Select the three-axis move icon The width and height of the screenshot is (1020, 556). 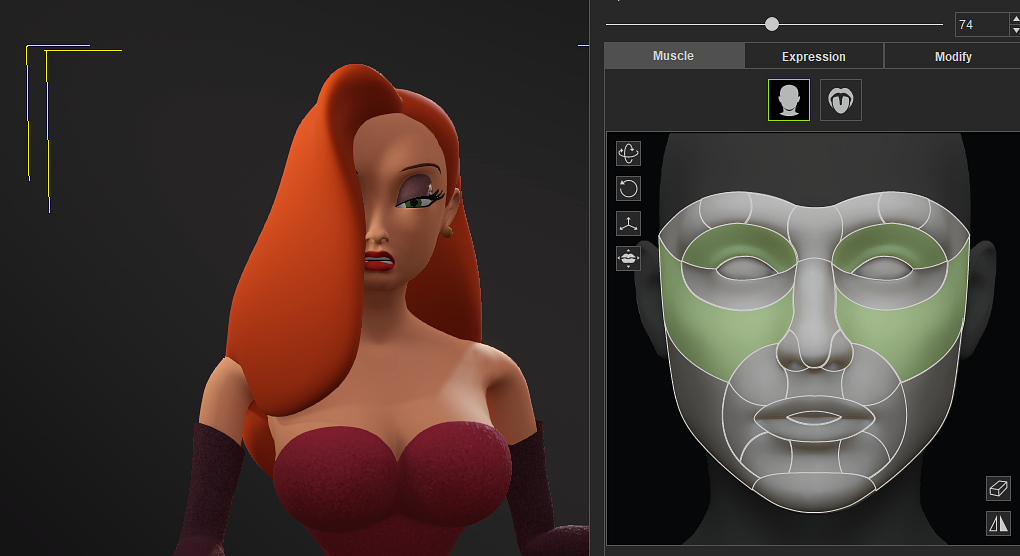pyautogui.click(x=628, y=223)
